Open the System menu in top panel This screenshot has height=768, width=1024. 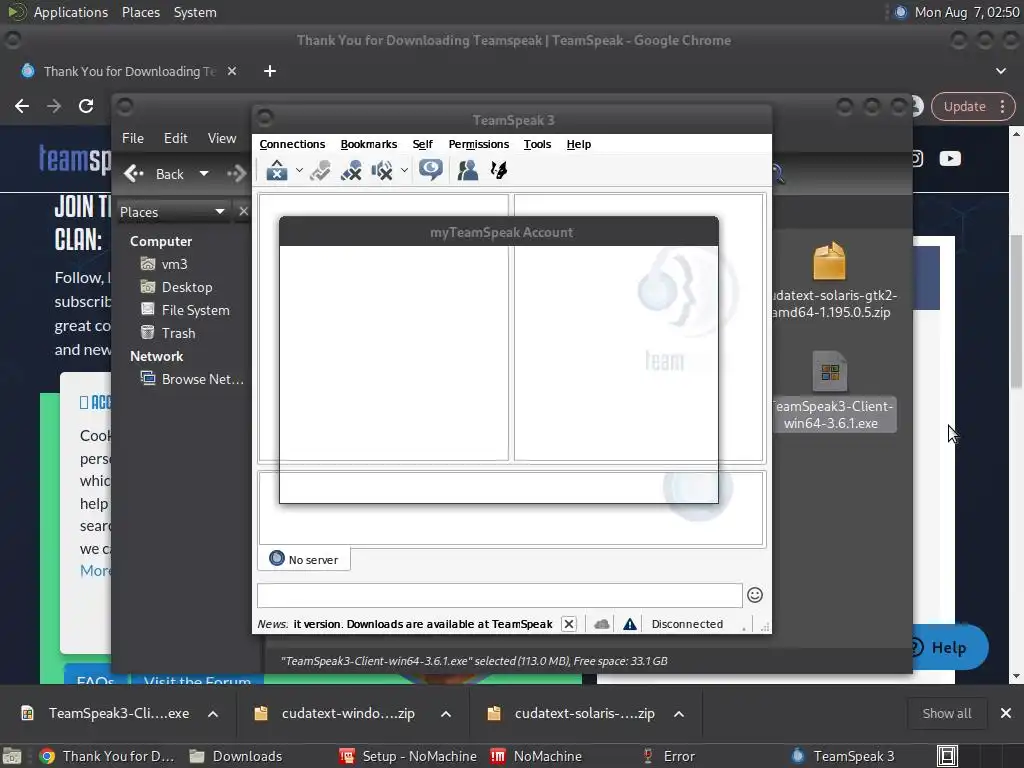click(195, 12)
